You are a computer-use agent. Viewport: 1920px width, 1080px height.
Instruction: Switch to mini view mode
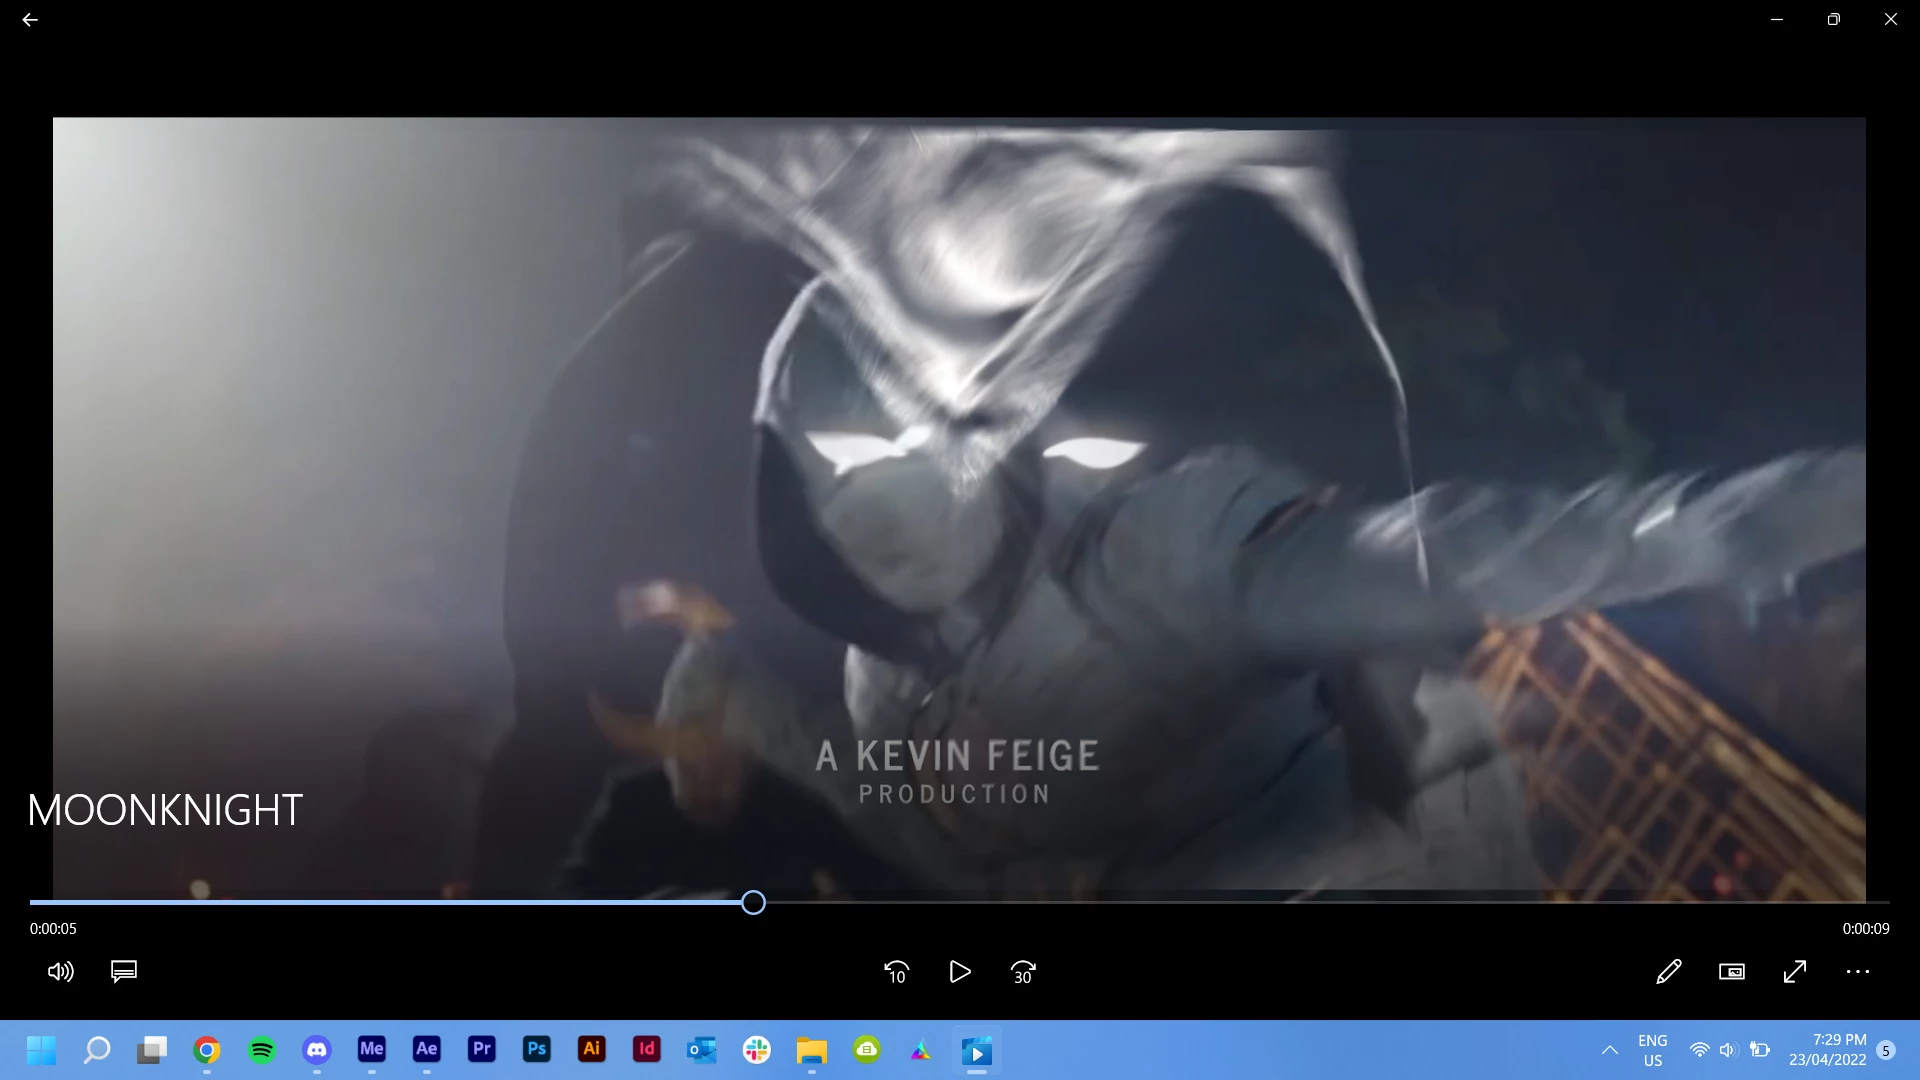[1732, 971]
